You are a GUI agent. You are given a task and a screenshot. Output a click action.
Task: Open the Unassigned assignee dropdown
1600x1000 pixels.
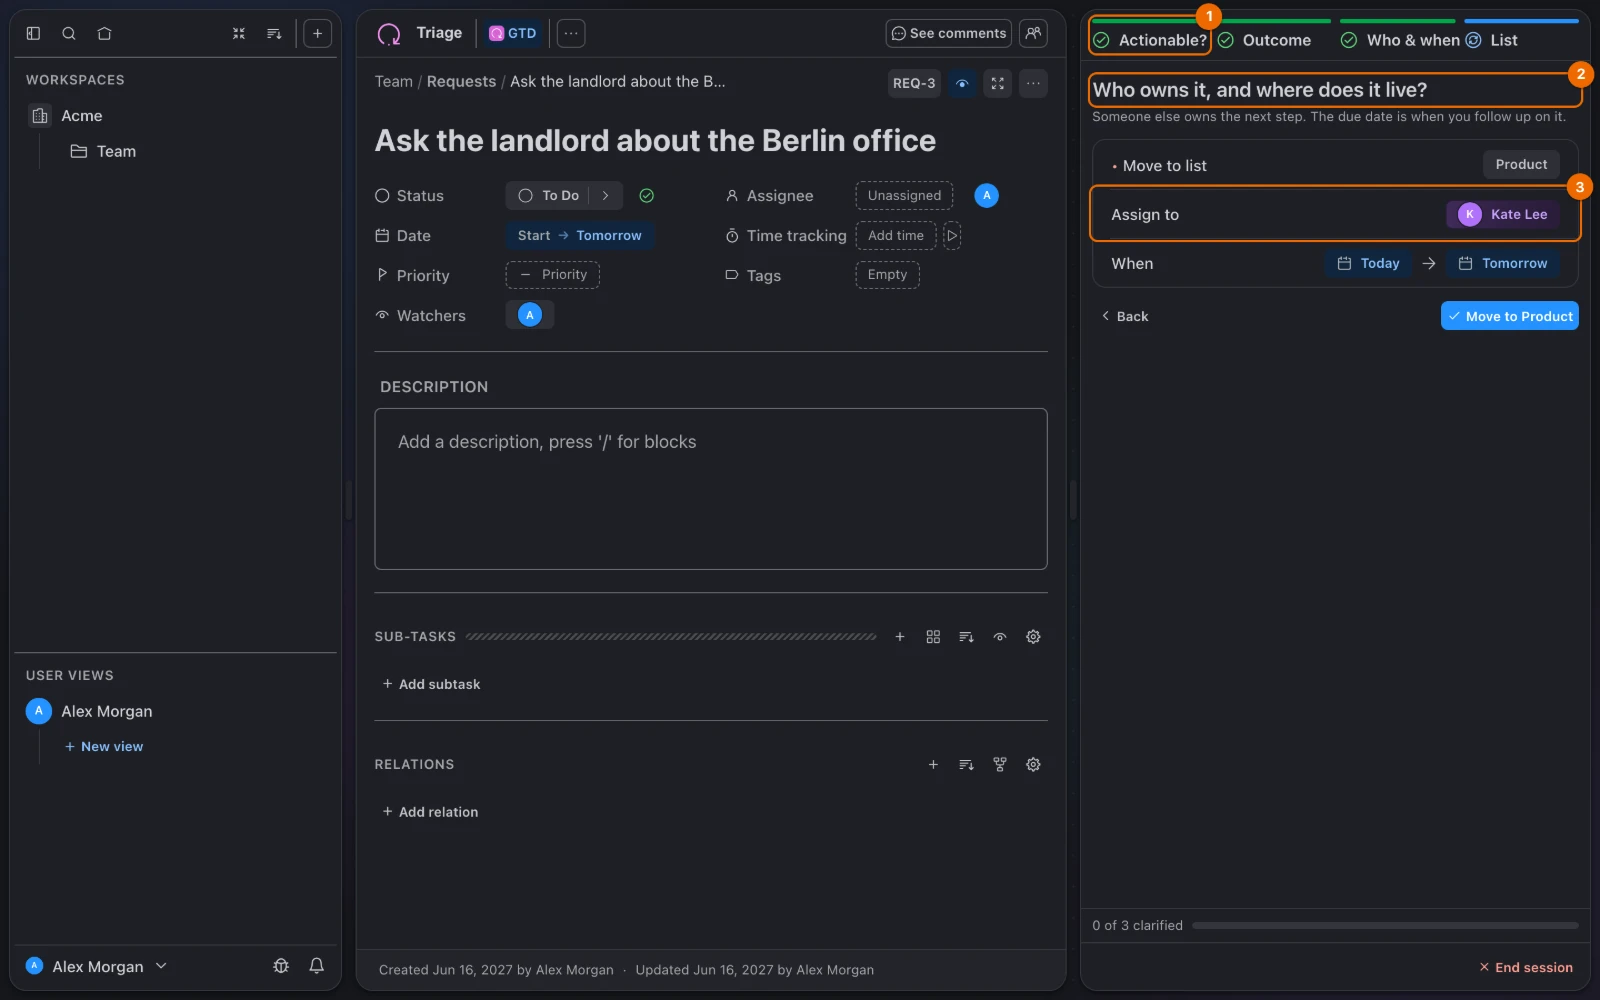[904, 196]
